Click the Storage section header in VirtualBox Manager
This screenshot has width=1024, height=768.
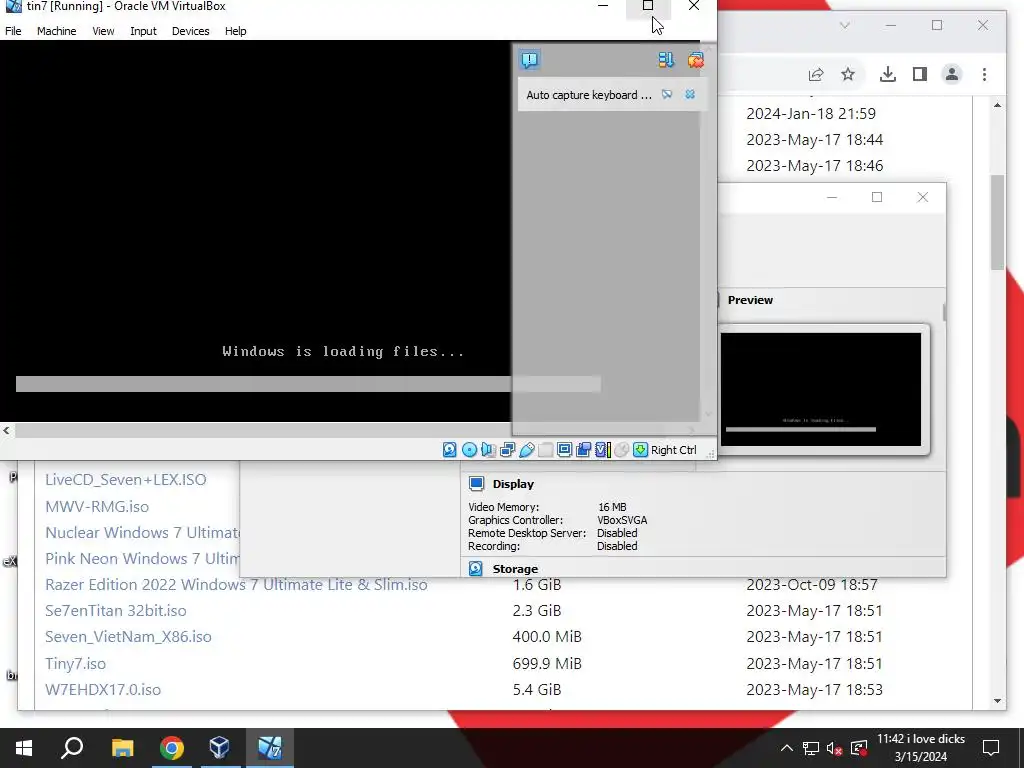[x=515, y=569]
